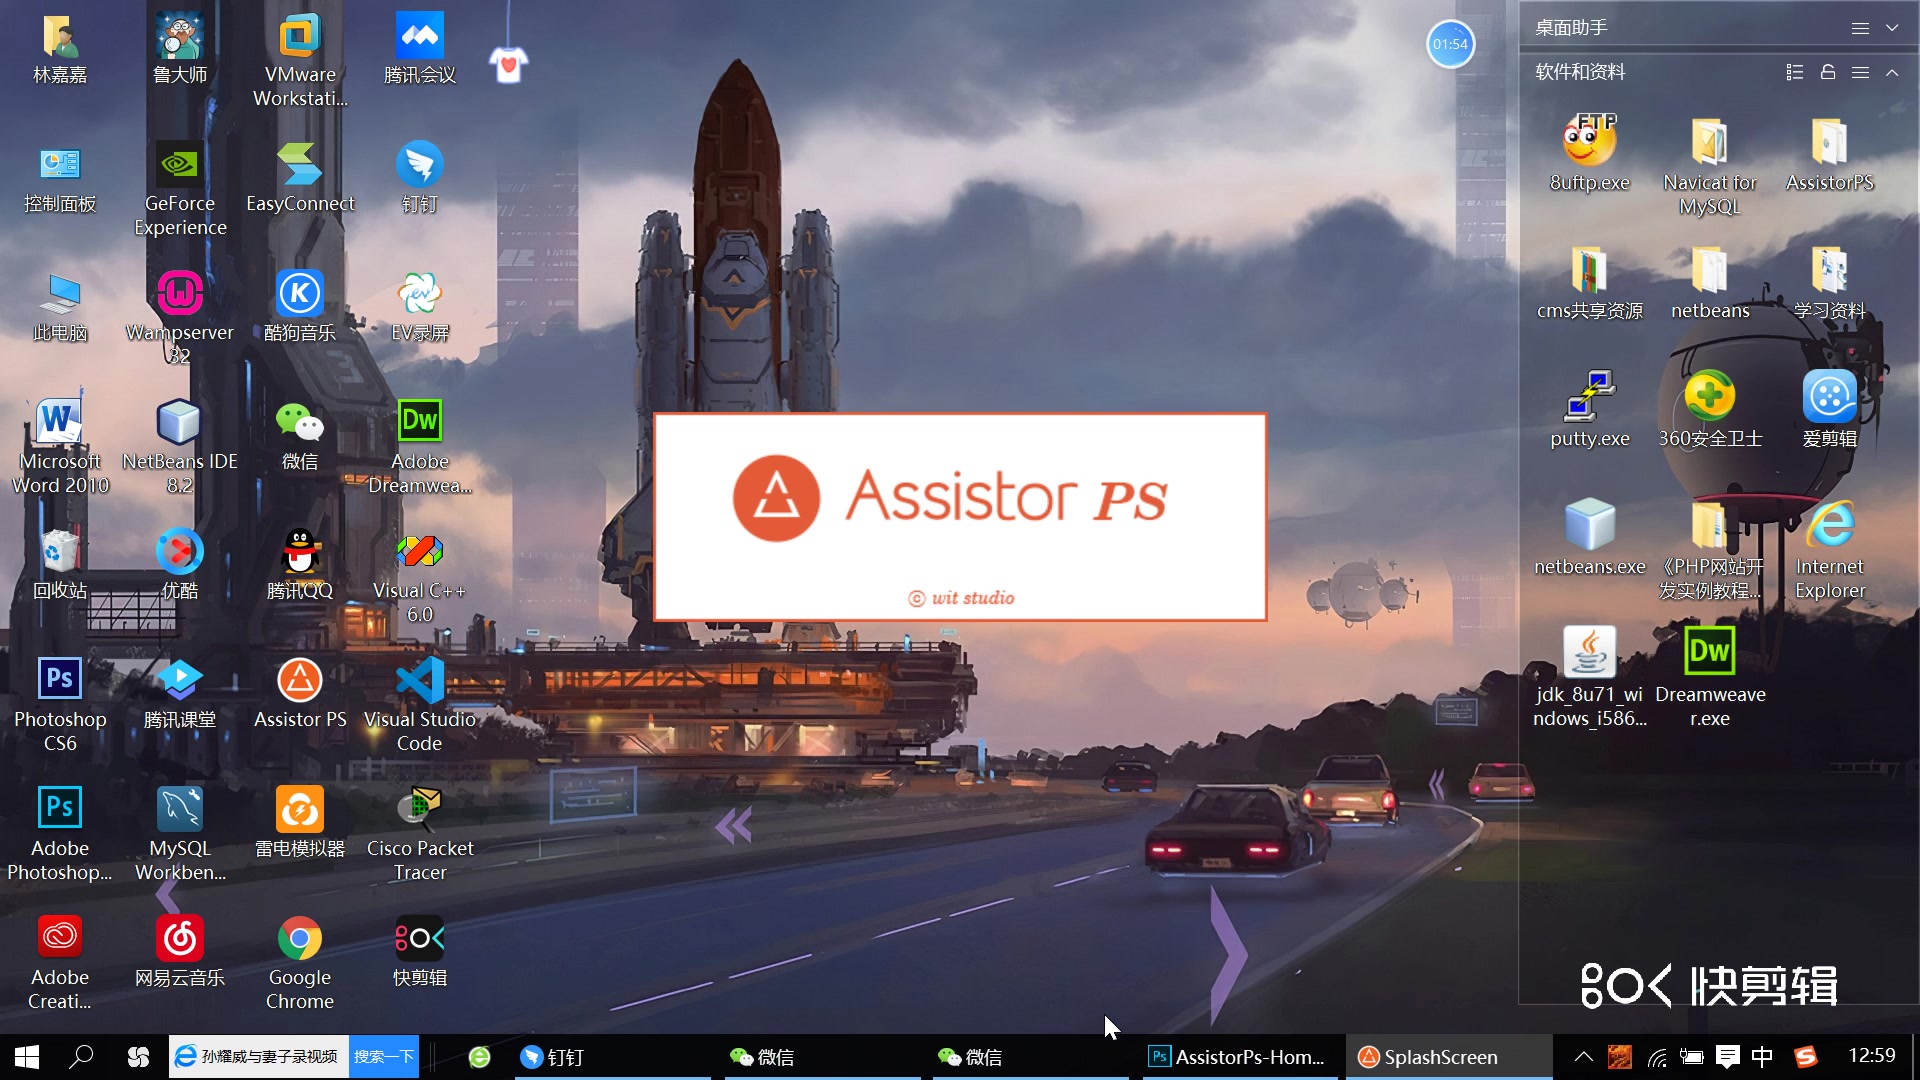Open 微信 desktop shortcut
The image size is (1920, 1080).
coord(300,435)
